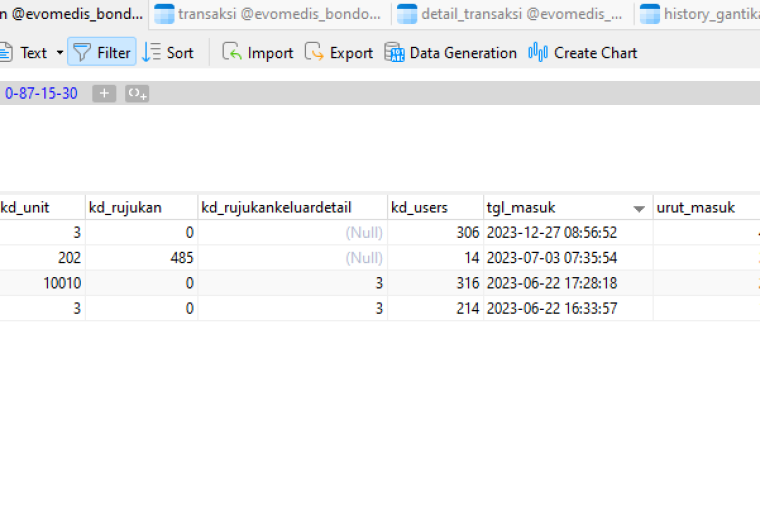Click the Export icon
760x520 pixels.
click(x=314, y=52)
